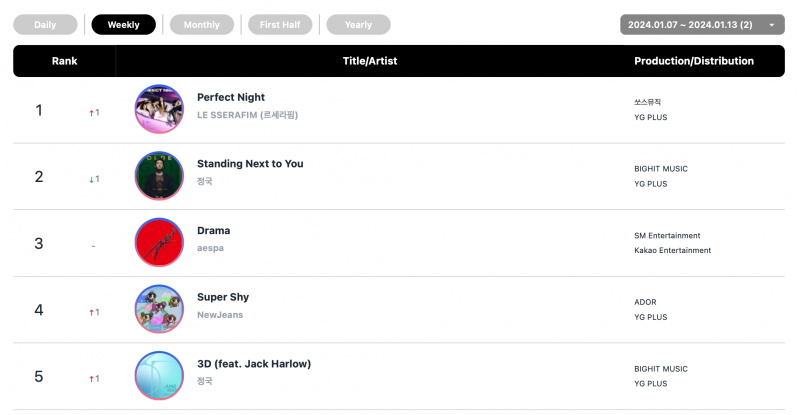Open the 2024.01.07 ~ 2024.01.13 week dropdown

click(x=702, y=25)
